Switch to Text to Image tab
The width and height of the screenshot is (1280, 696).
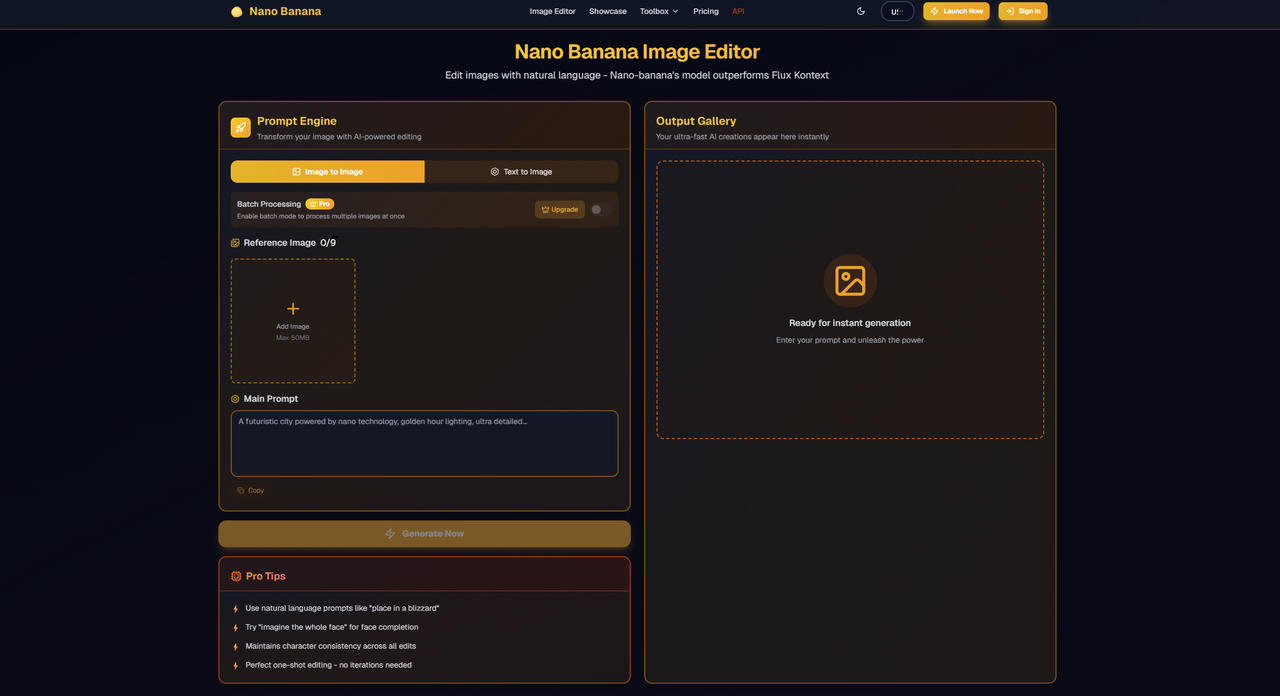point(521,172)
